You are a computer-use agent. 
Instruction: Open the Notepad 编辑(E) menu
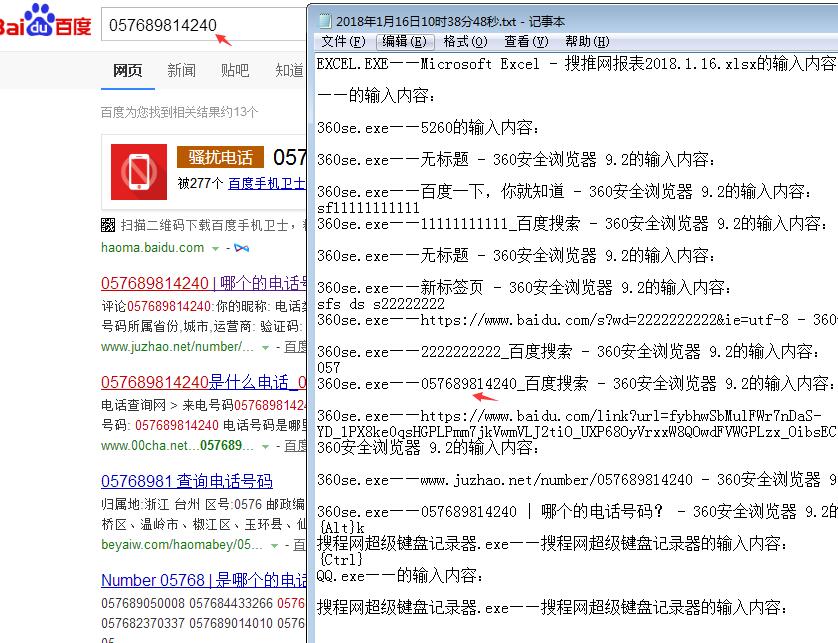pyautogui.click(x=404, y=41)
